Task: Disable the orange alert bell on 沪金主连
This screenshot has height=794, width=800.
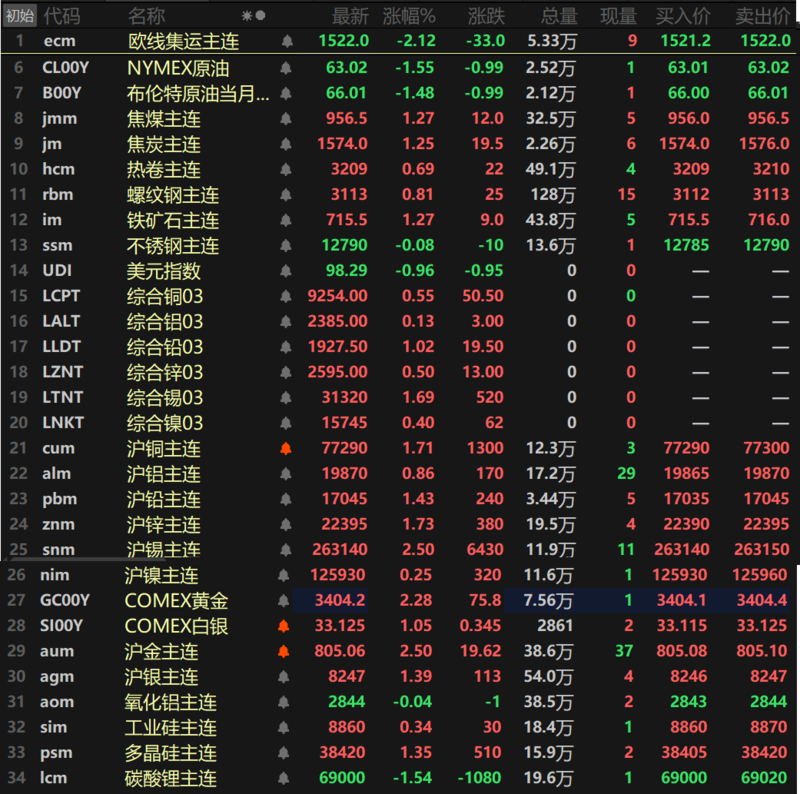Action: coord(284,652)
